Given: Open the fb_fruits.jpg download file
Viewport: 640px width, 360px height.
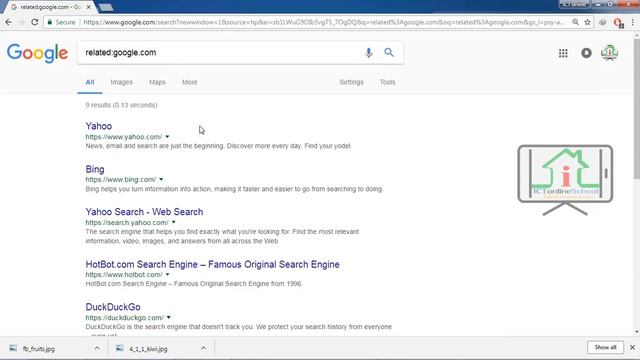Looking at the screenshot, I should tap(39, 349).
